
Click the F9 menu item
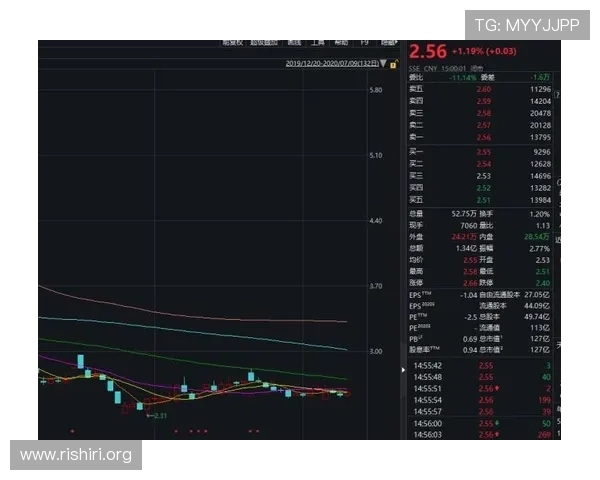[364, 42]
